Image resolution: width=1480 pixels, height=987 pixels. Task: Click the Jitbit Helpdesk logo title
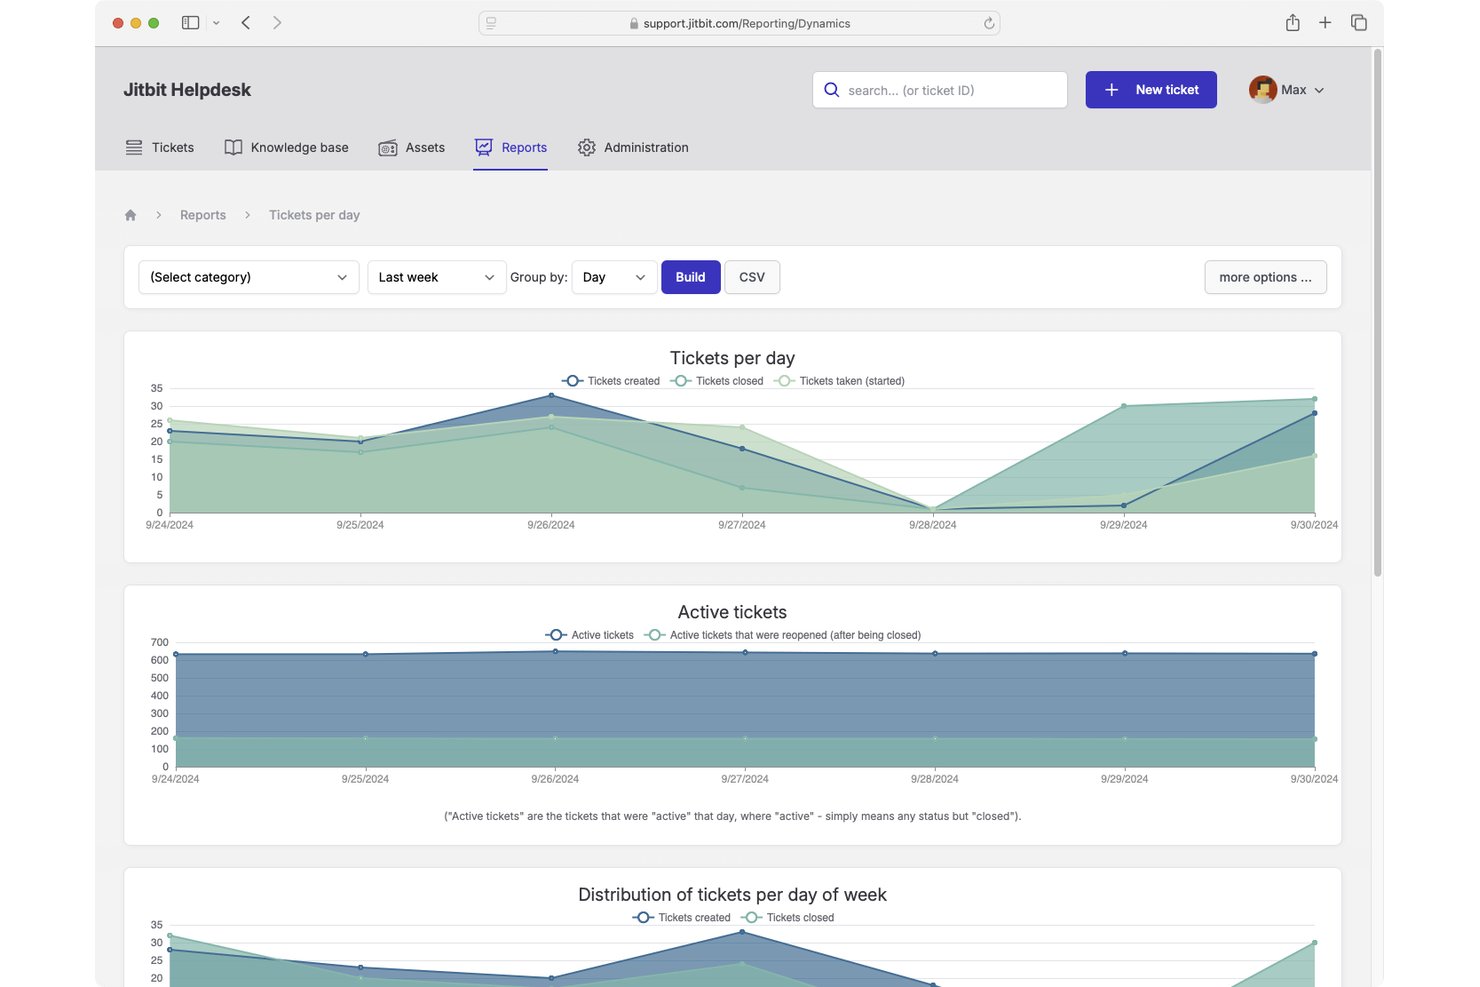point(187,90)
